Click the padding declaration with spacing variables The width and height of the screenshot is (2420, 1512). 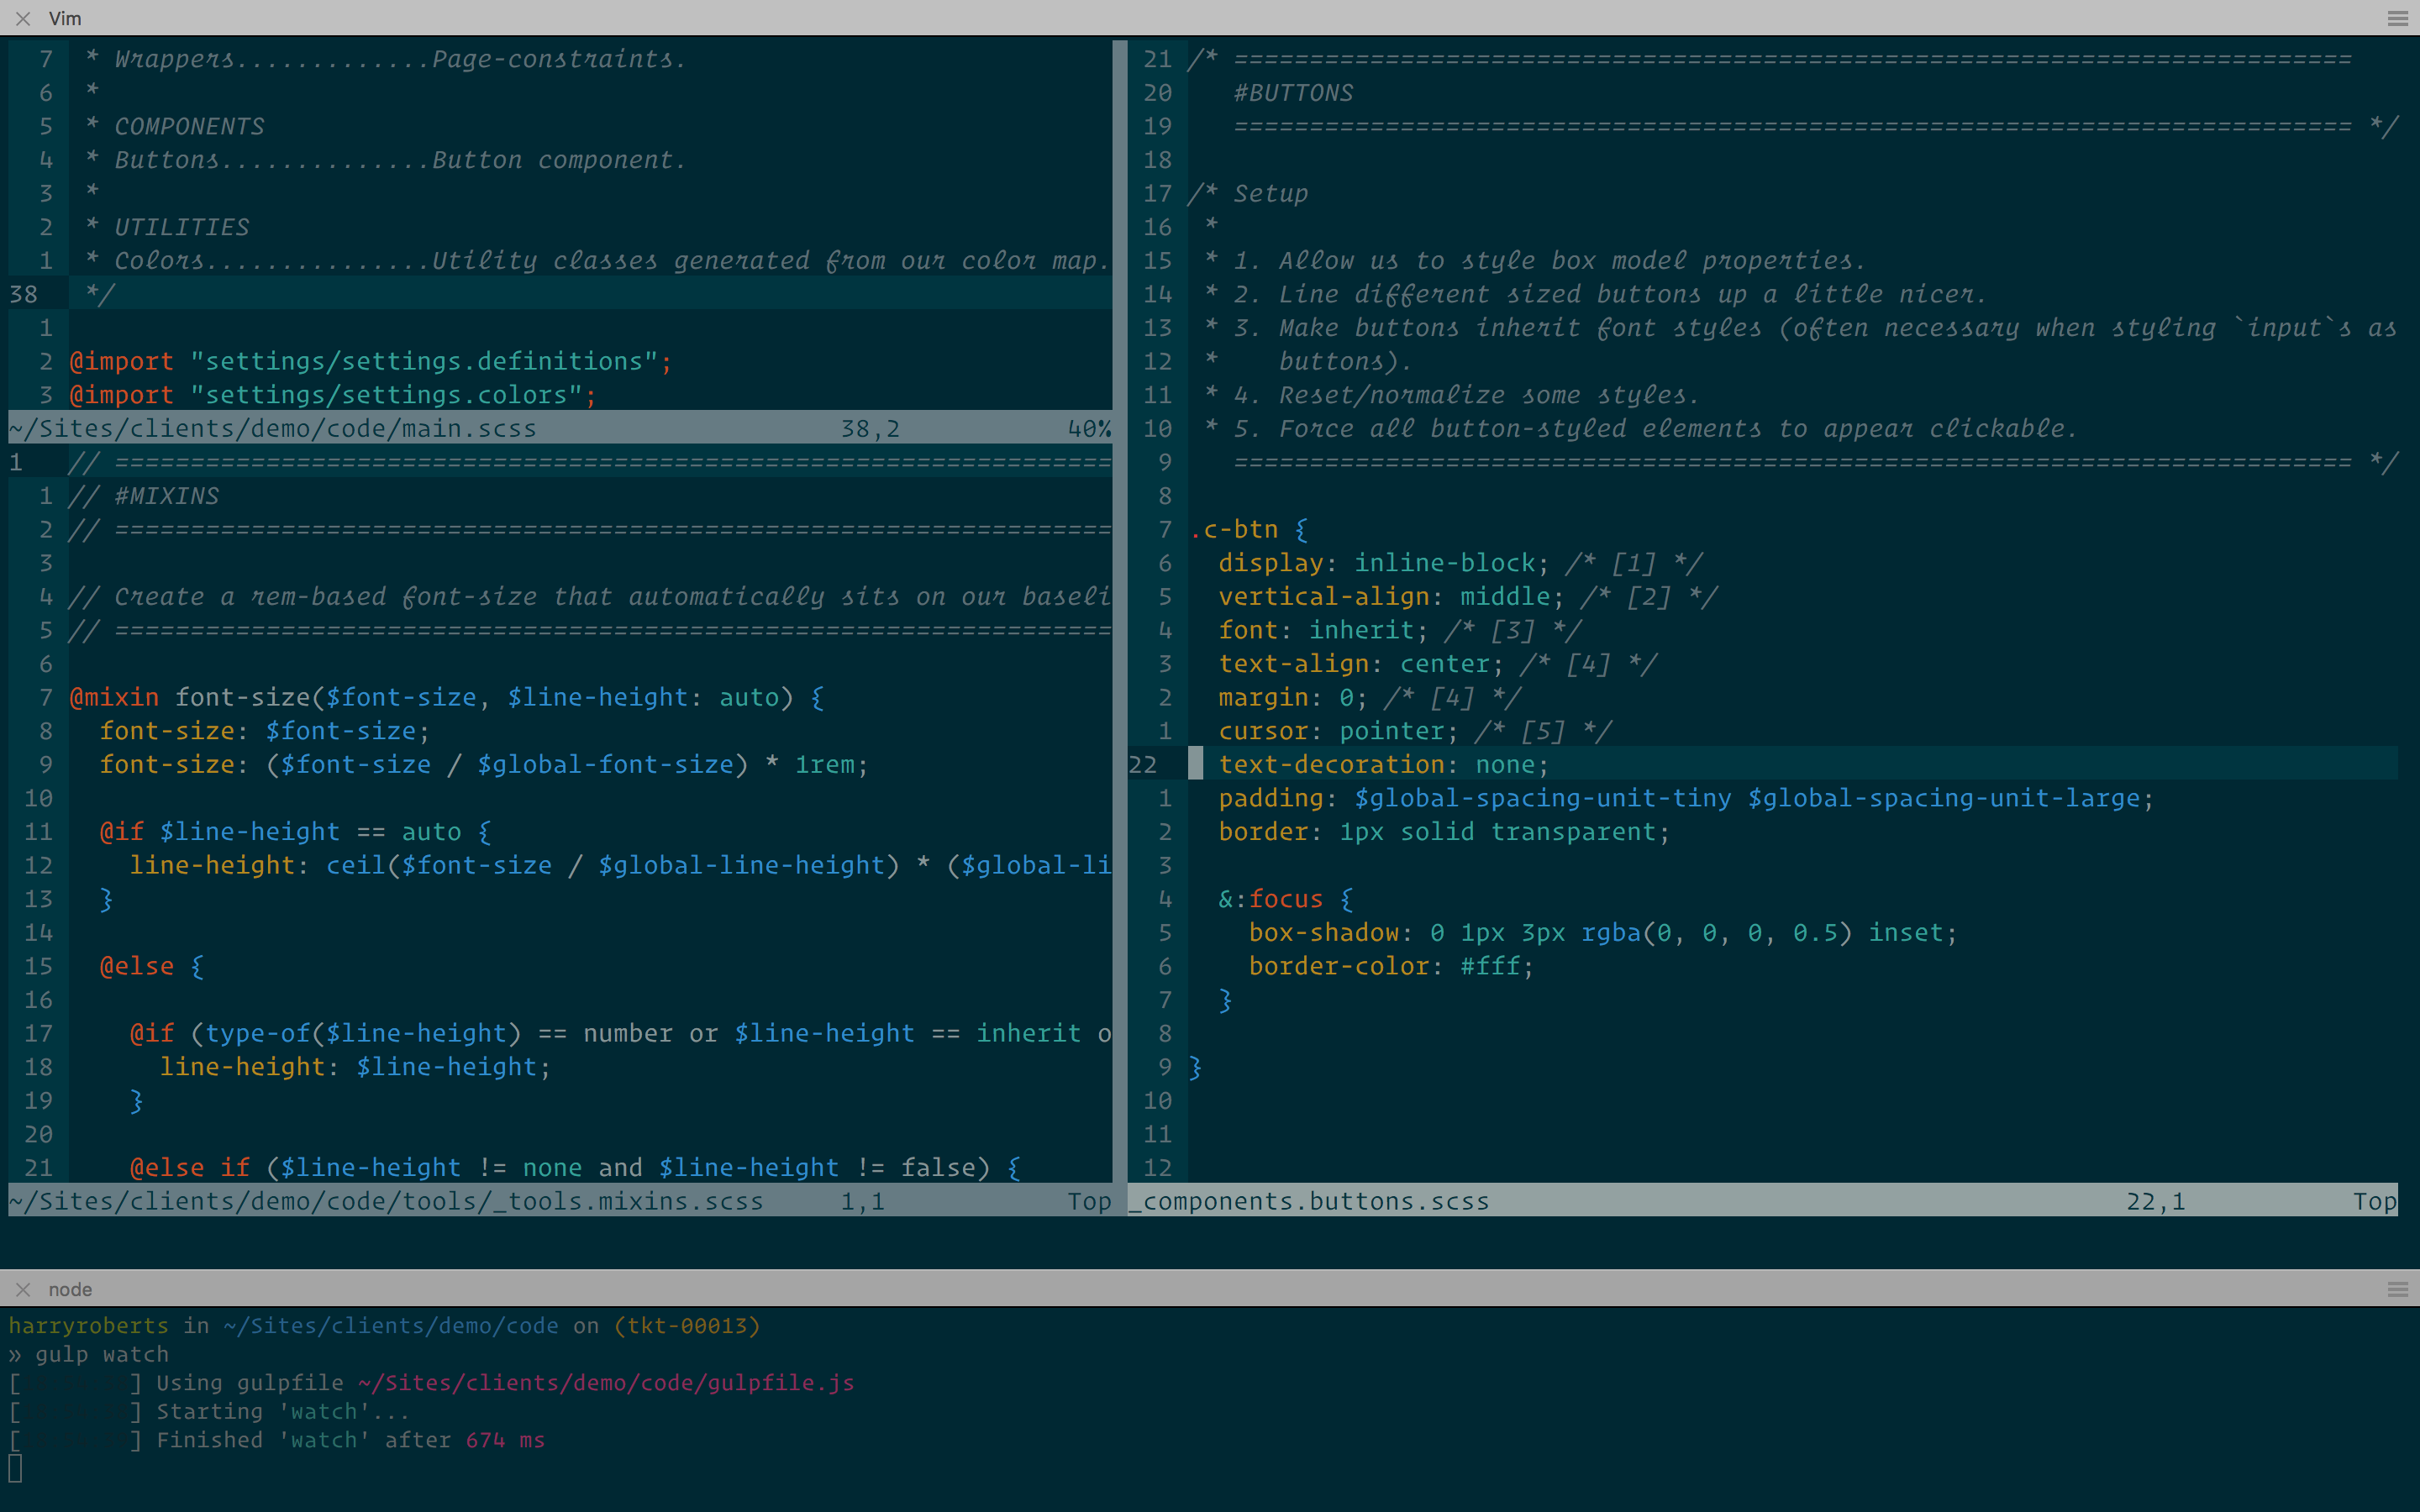pyautogui.click(x=1686, y=798)
